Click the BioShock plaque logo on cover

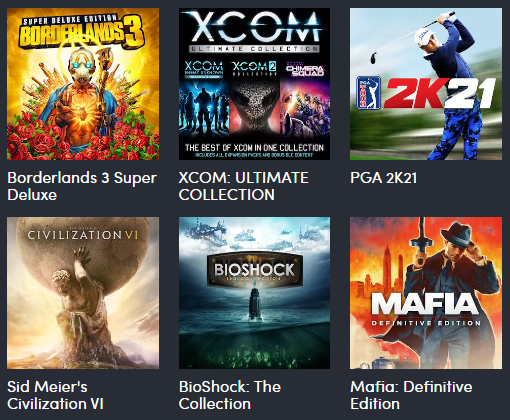point(255,270)
